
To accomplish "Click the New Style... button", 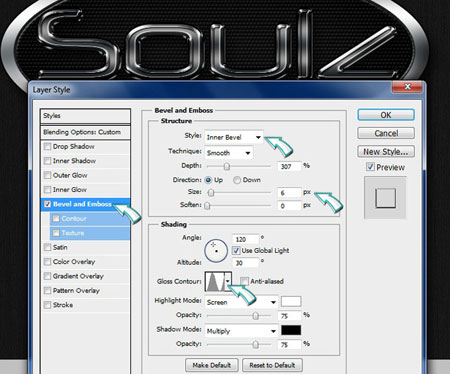I will pyautogui.click(x=386, y=152).
